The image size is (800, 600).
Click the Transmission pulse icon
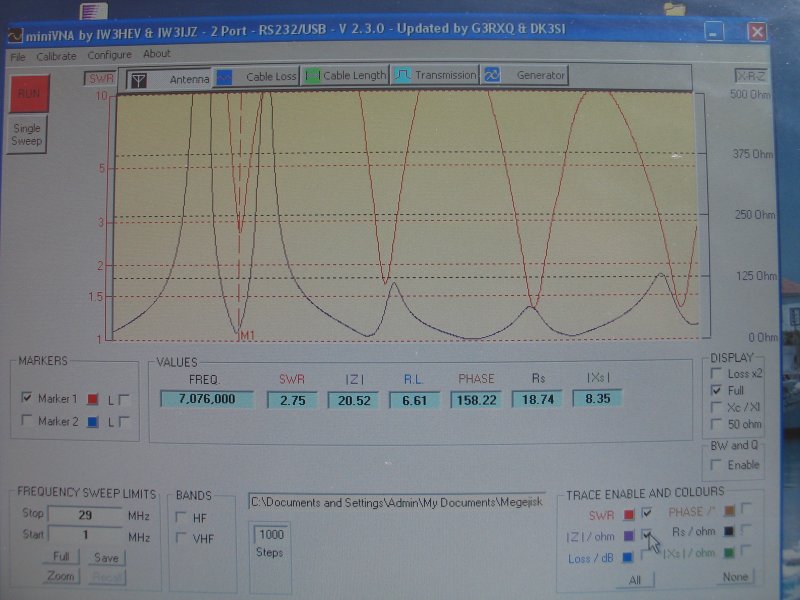[x=402, y=75]
